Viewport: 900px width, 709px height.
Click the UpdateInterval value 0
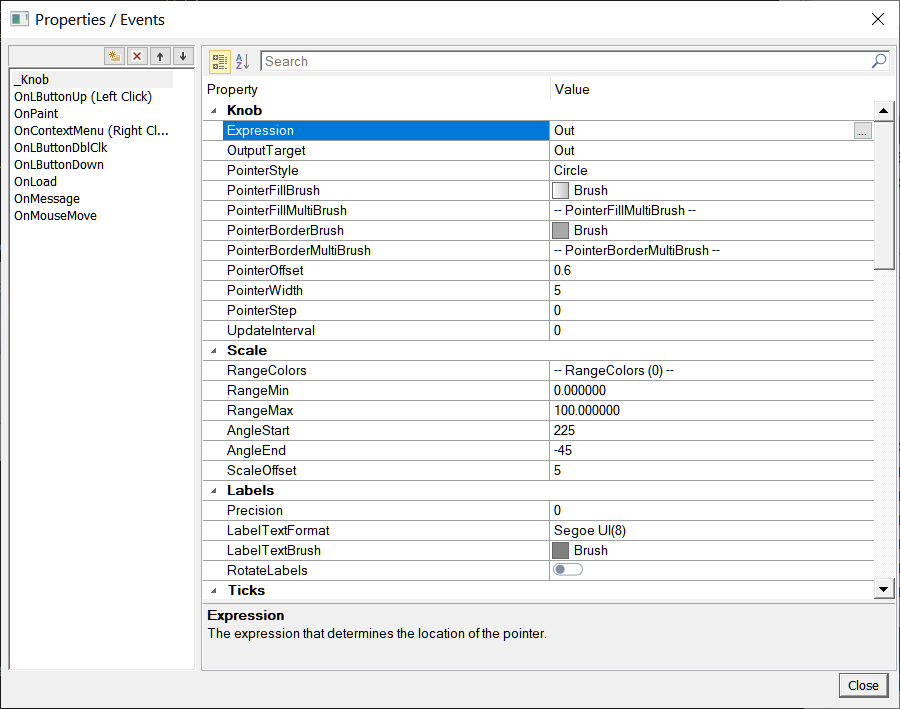pos(557,331)
